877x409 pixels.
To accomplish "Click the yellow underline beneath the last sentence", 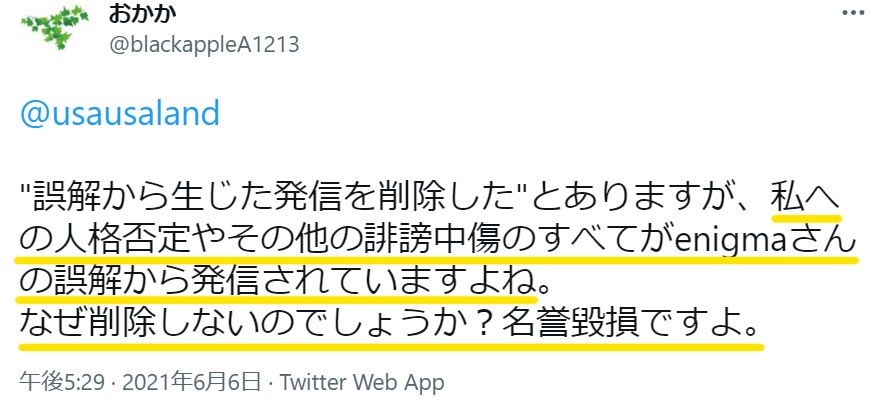I will 392,347.
